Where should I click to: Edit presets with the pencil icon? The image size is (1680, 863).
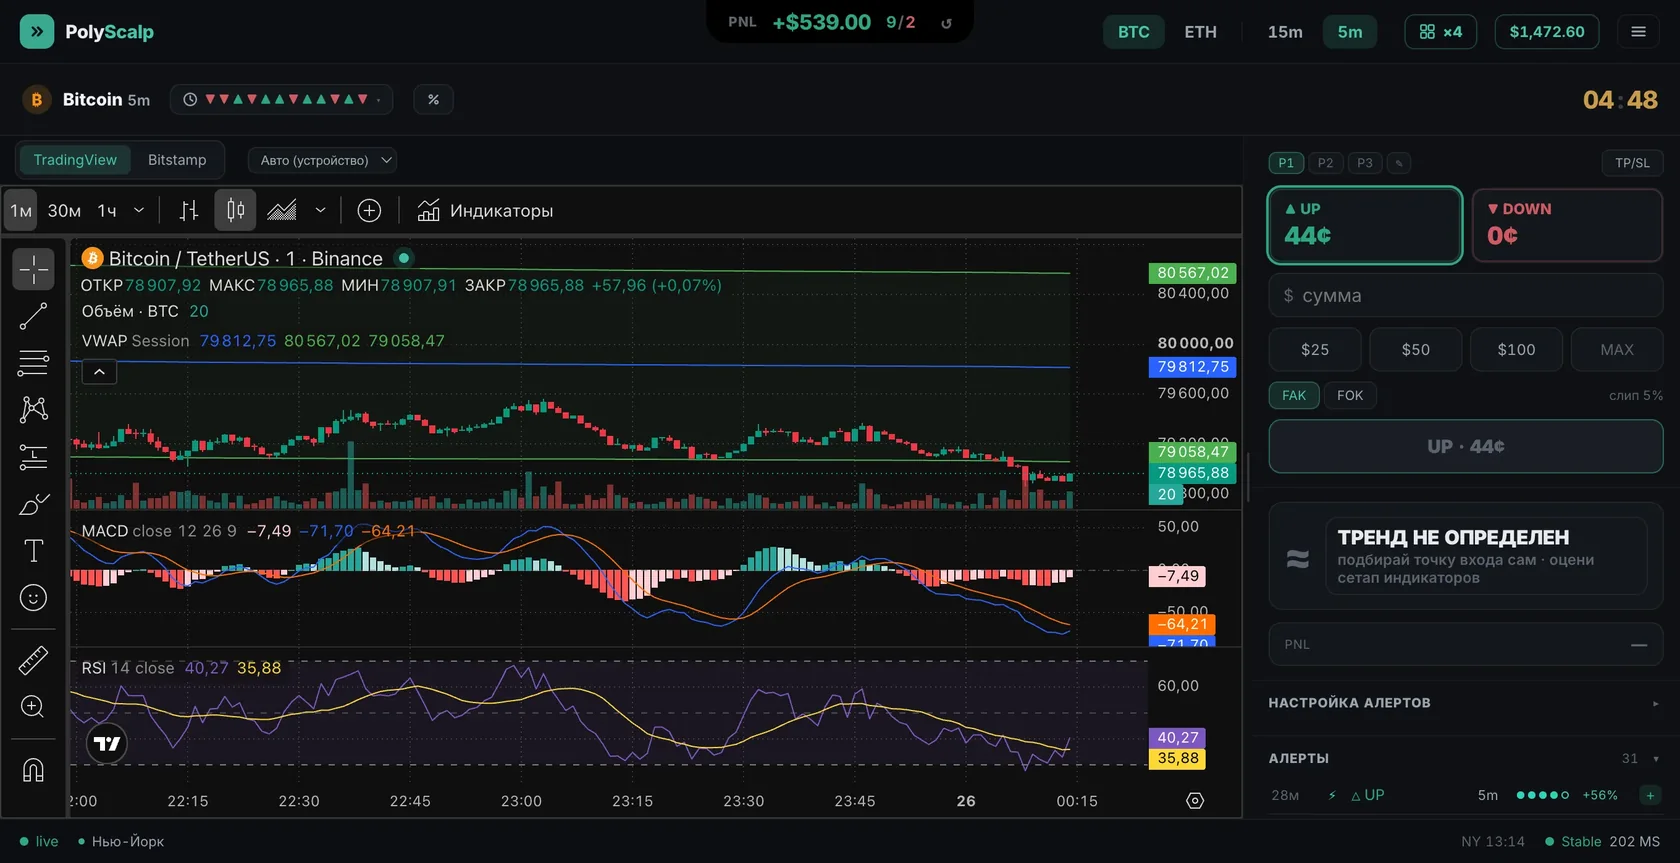tap(1399, 163)
